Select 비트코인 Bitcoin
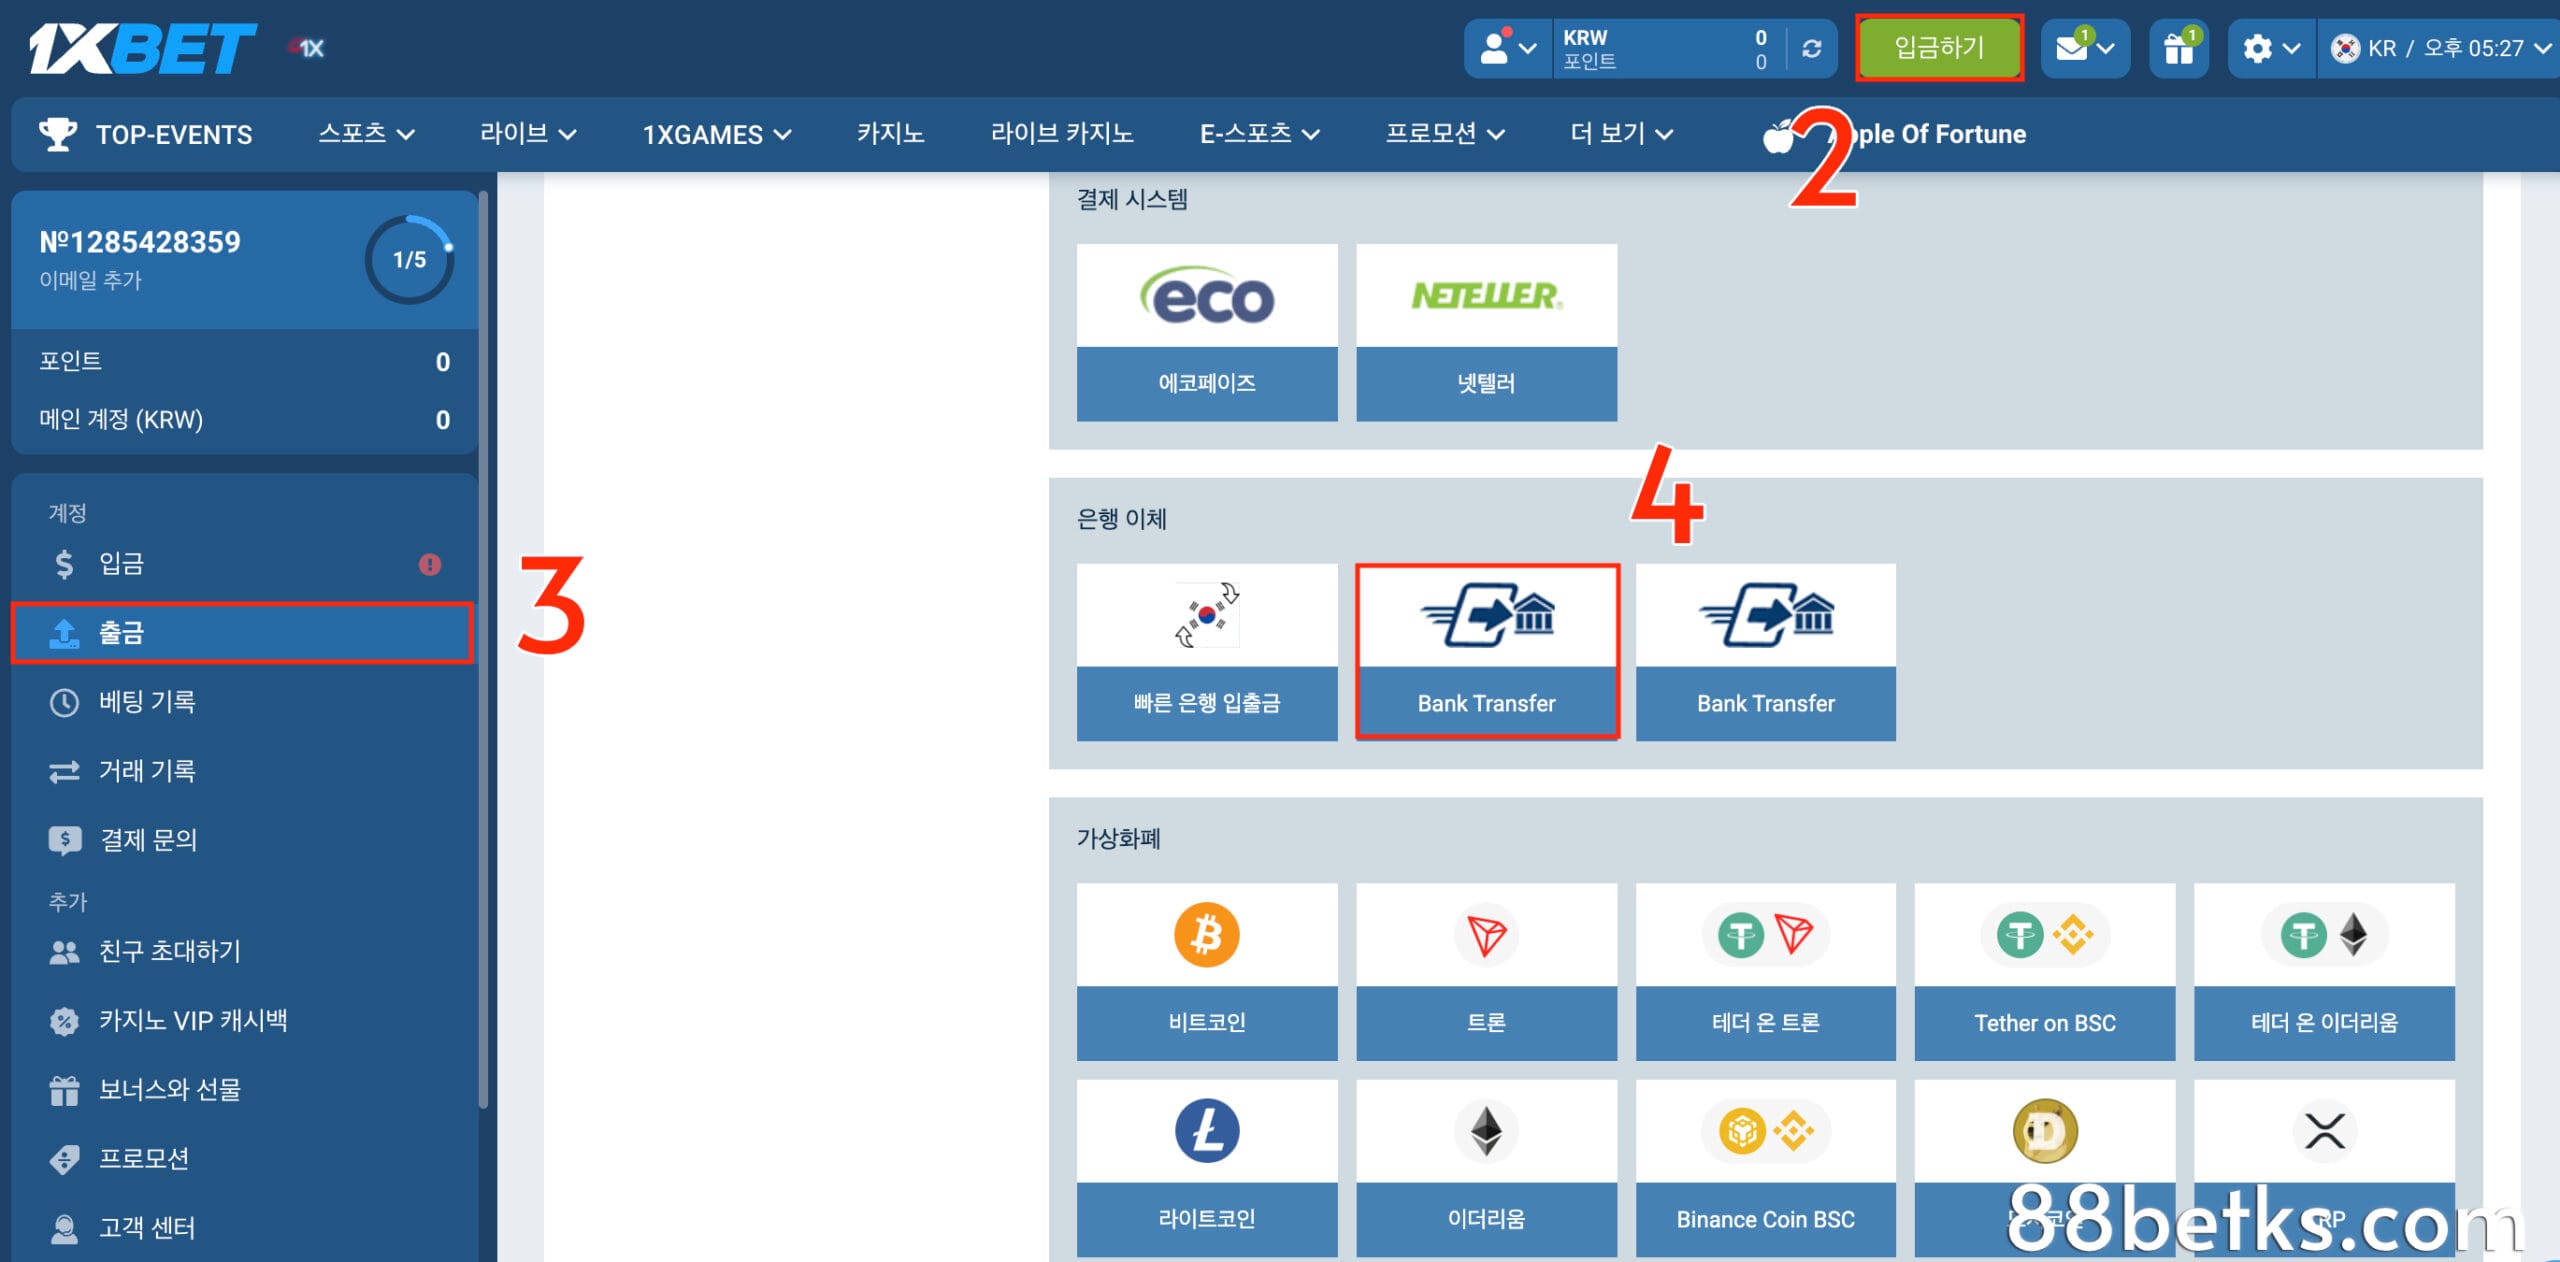 pos(1207,972)
